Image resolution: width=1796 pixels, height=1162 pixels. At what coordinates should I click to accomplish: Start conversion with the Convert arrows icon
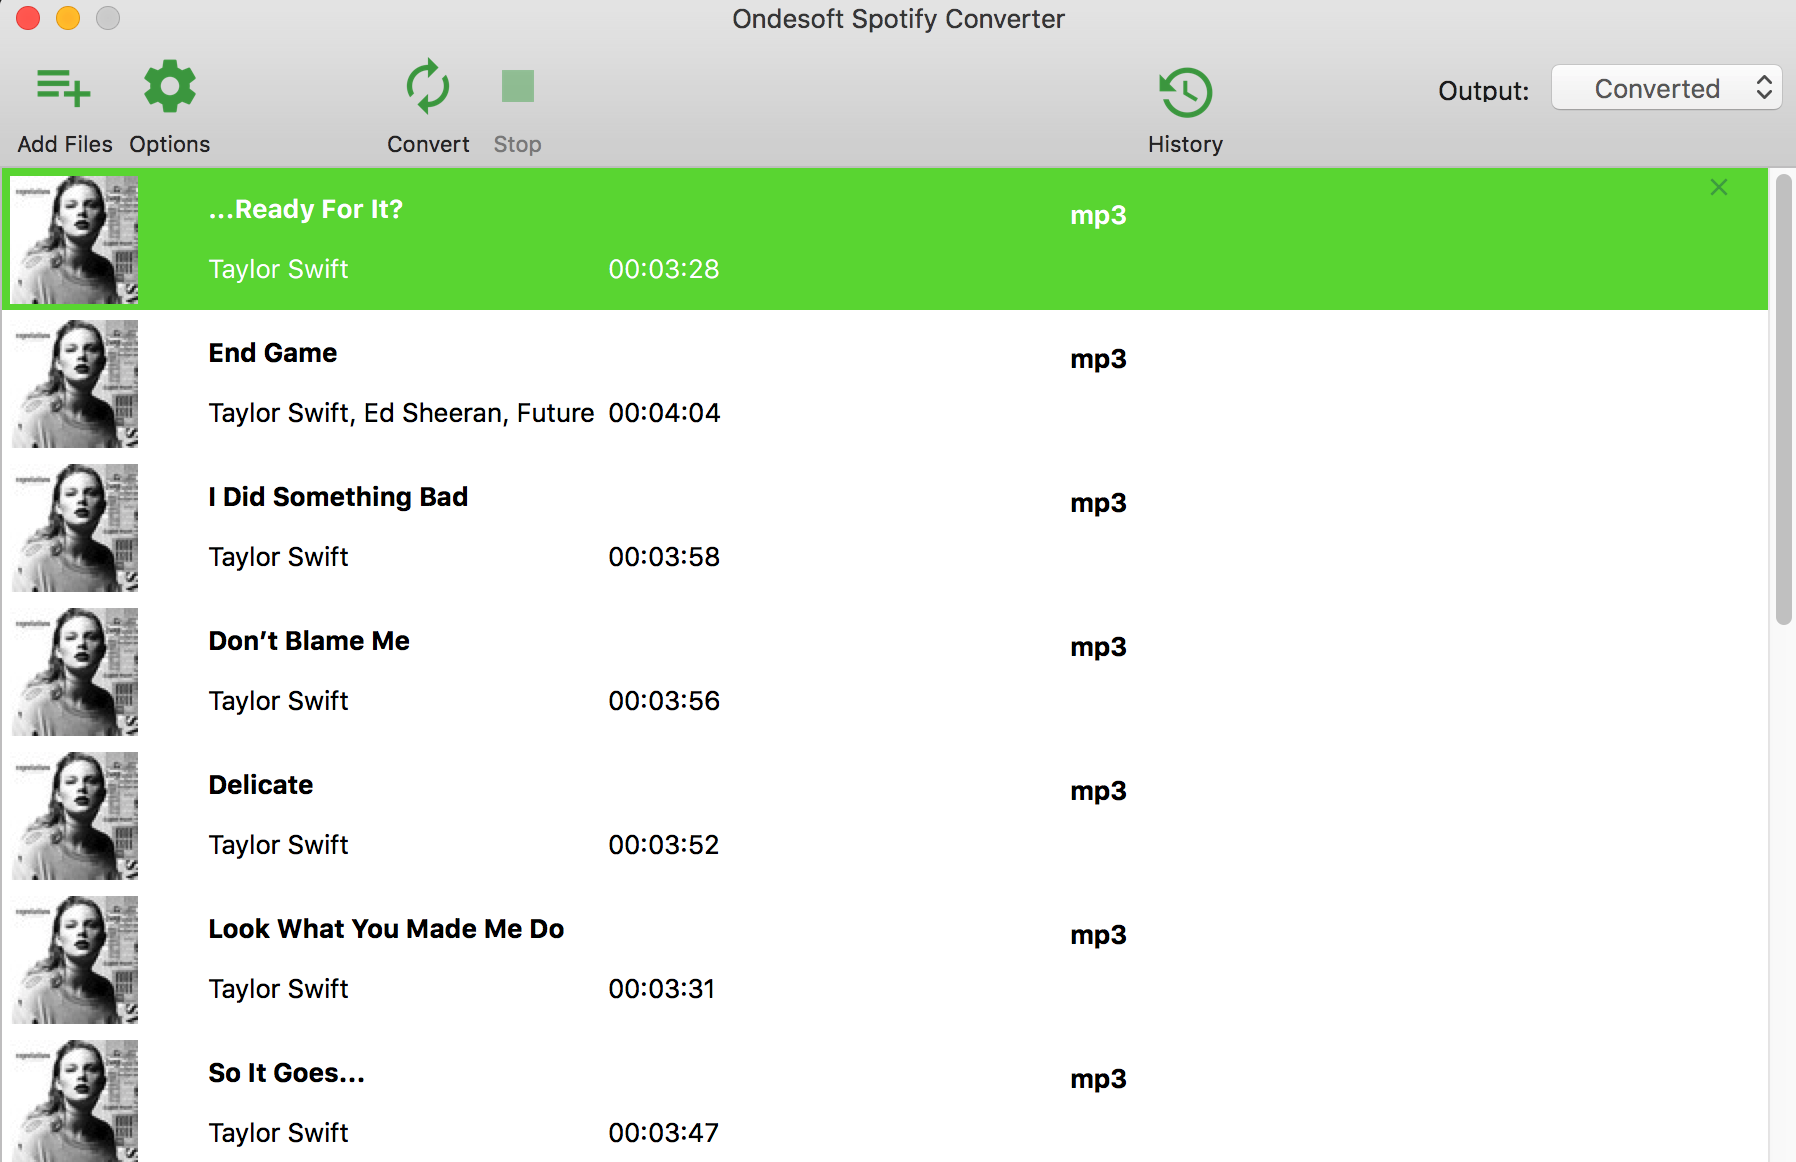[428, 86]
